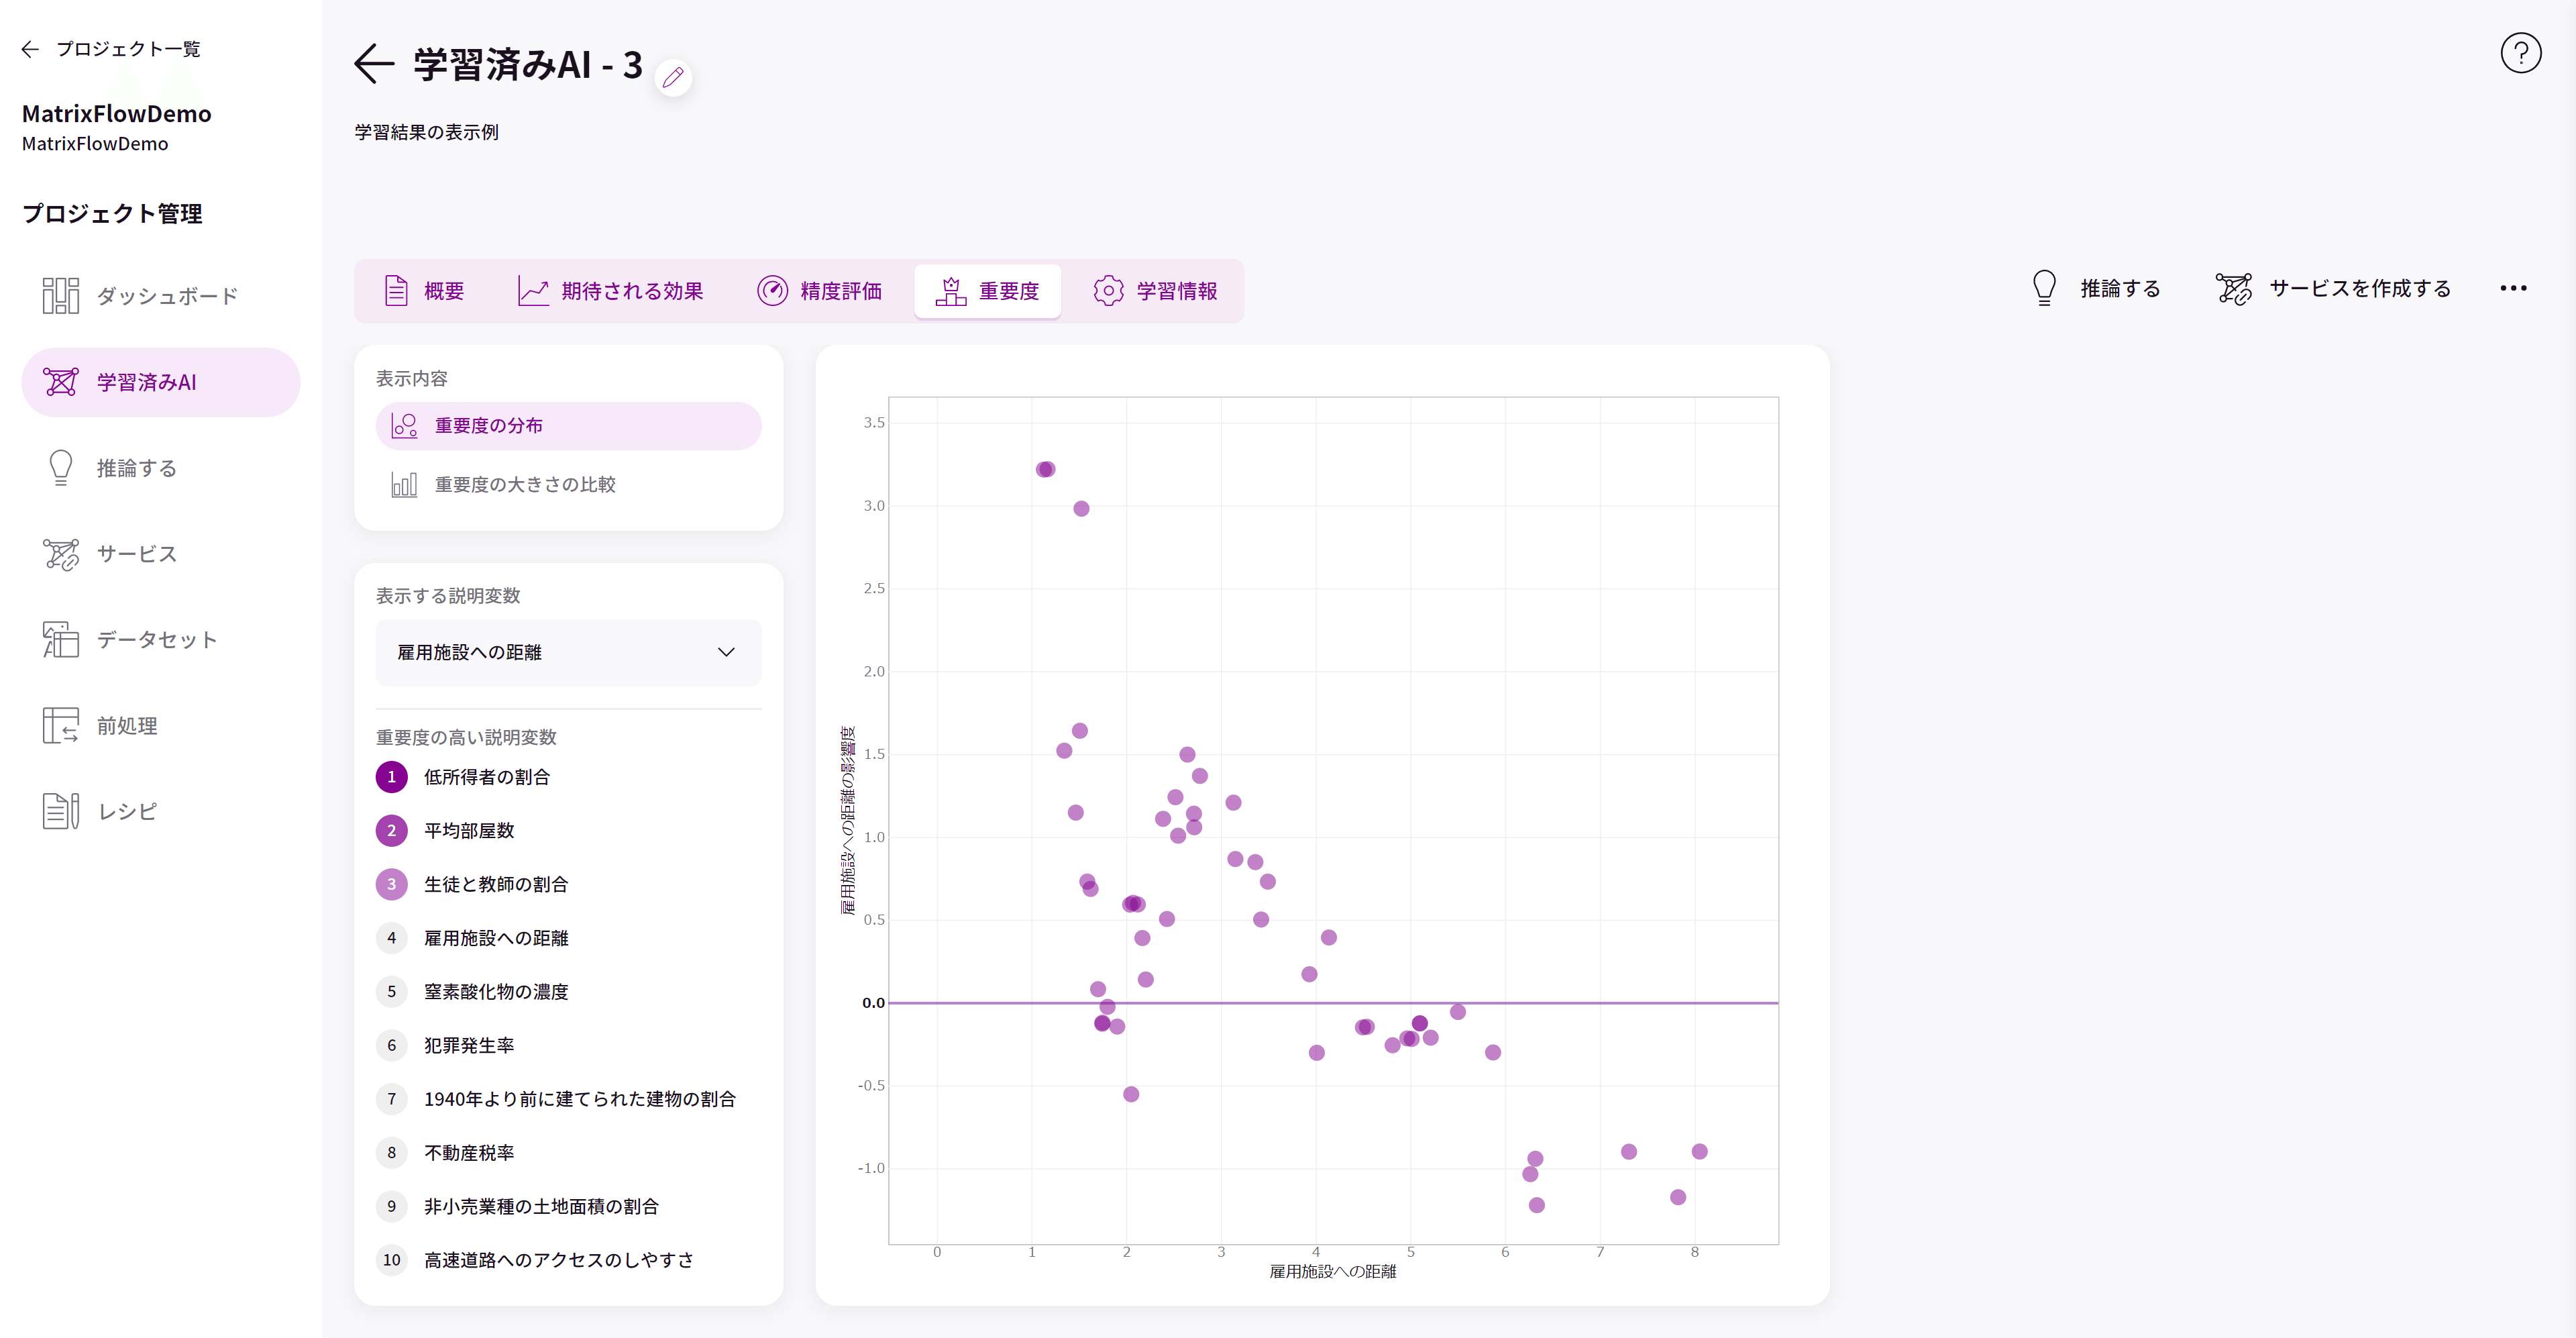
Task: Expand the 雇用施設への距離 variable dropdown
Action: [568, 653]
